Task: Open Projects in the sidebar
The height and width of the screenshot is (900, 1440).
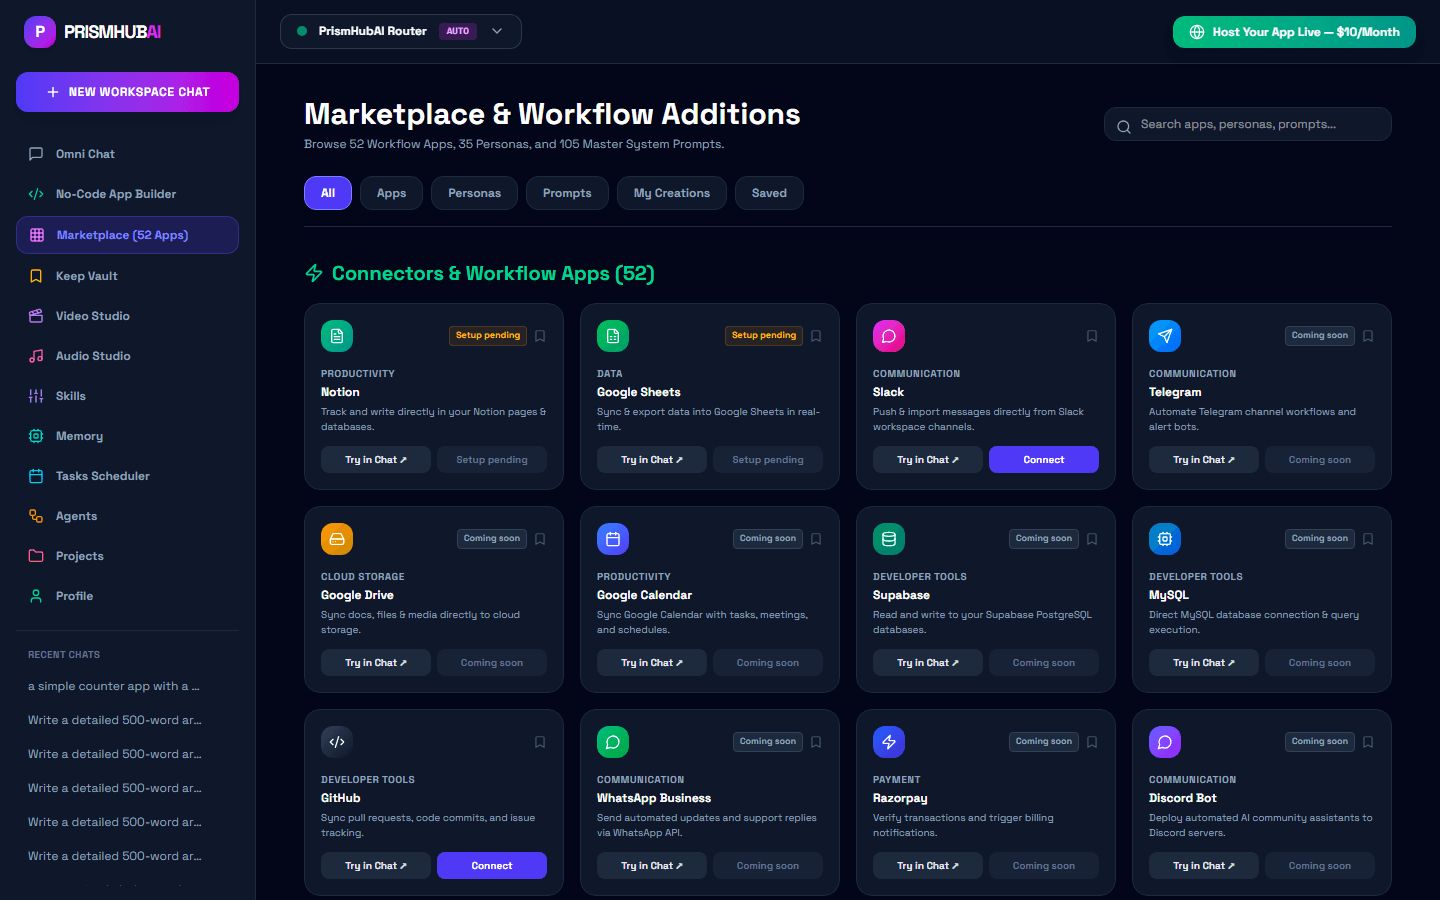Action: tap(127, 556)
